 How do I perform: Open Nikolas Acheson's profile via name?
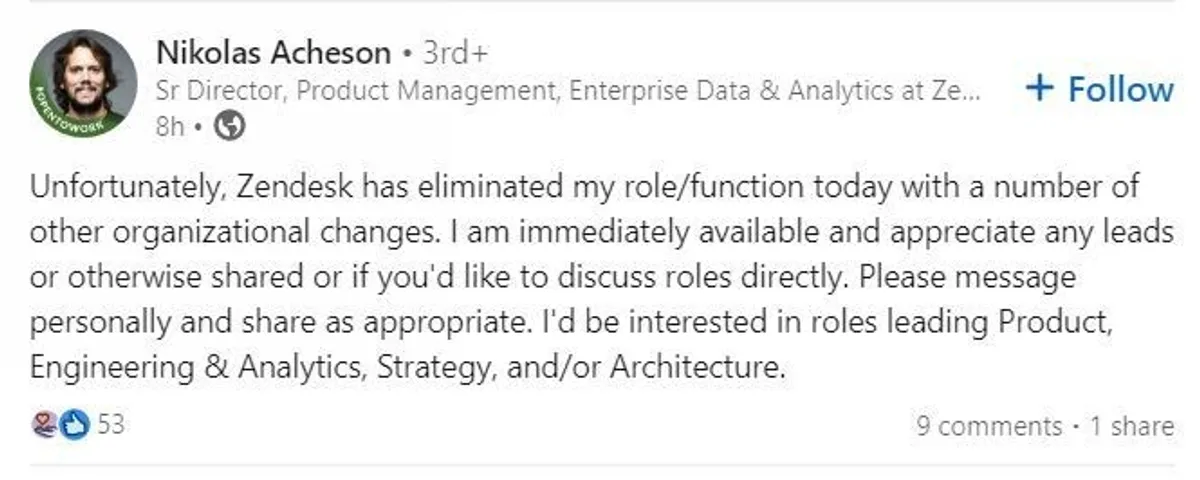271,50
